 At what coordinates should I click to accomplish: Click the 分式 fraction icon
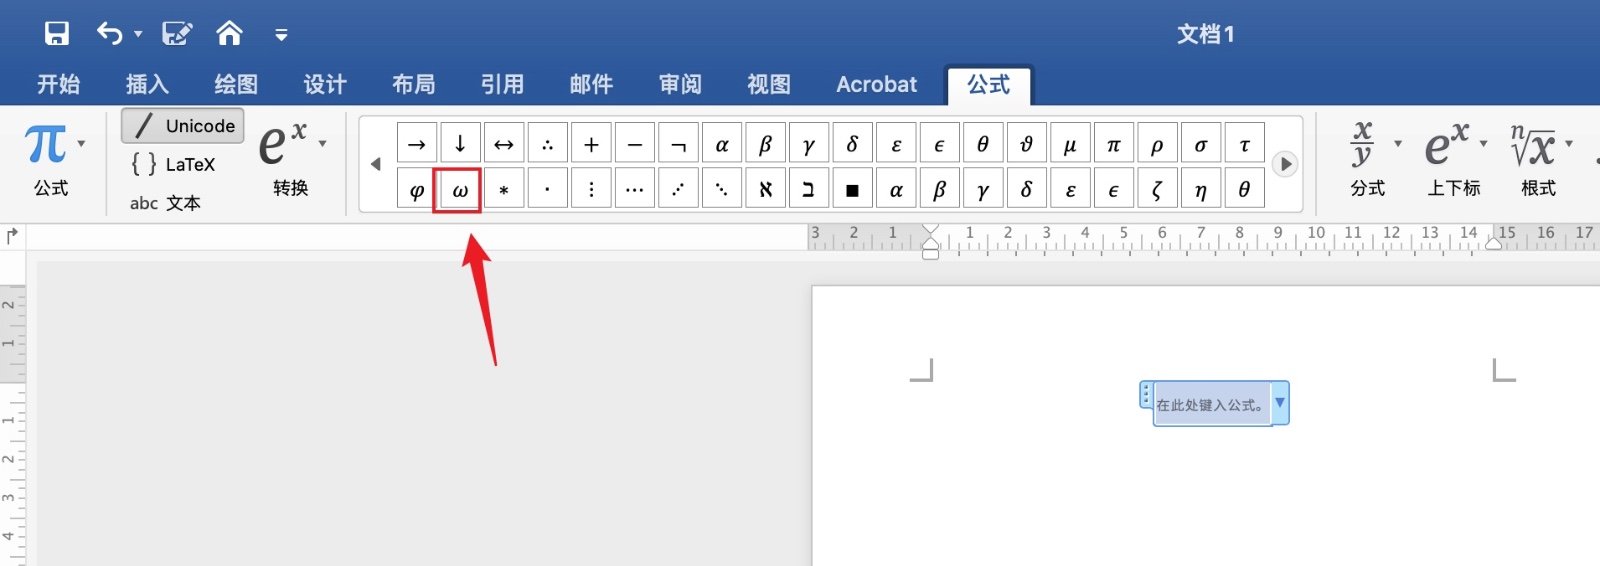[x=1362, y=144]
